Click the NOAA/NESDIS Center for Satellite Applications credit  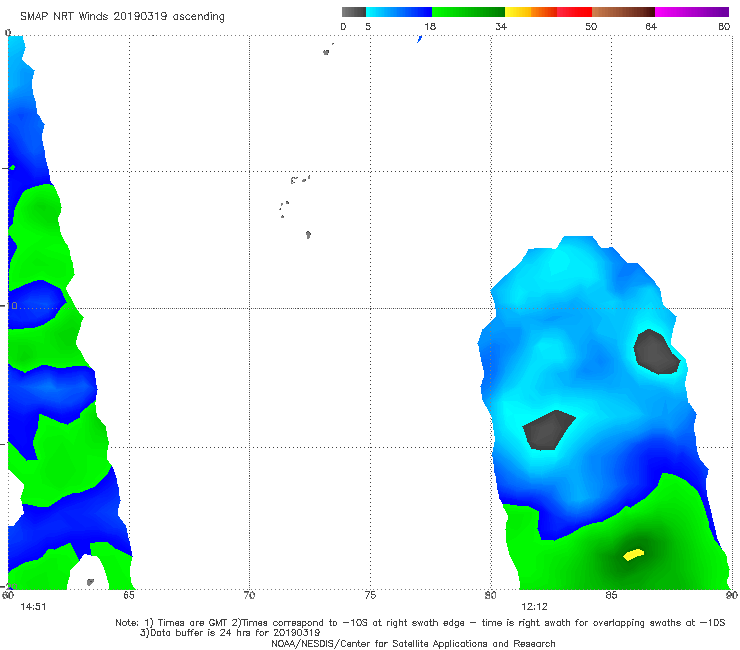point(413,643)
